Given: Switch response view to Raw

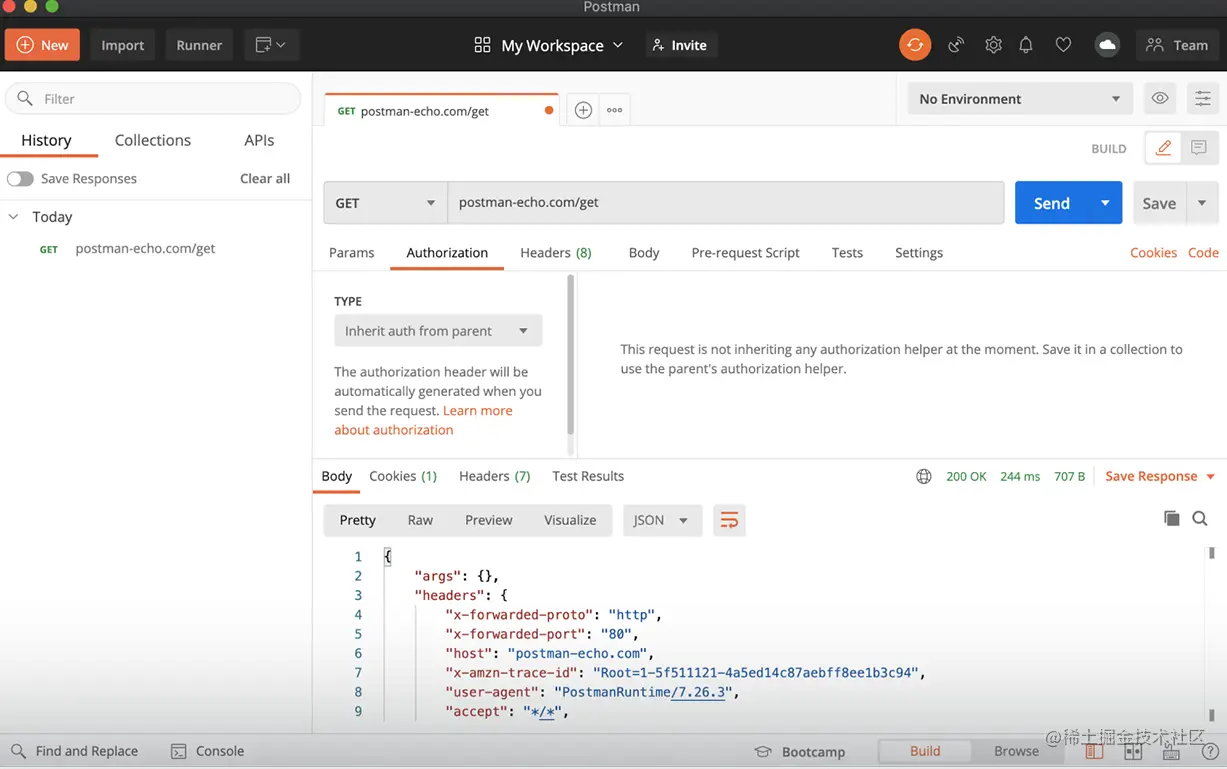Looking at the screenshot, I should click(x=420, y=520).
